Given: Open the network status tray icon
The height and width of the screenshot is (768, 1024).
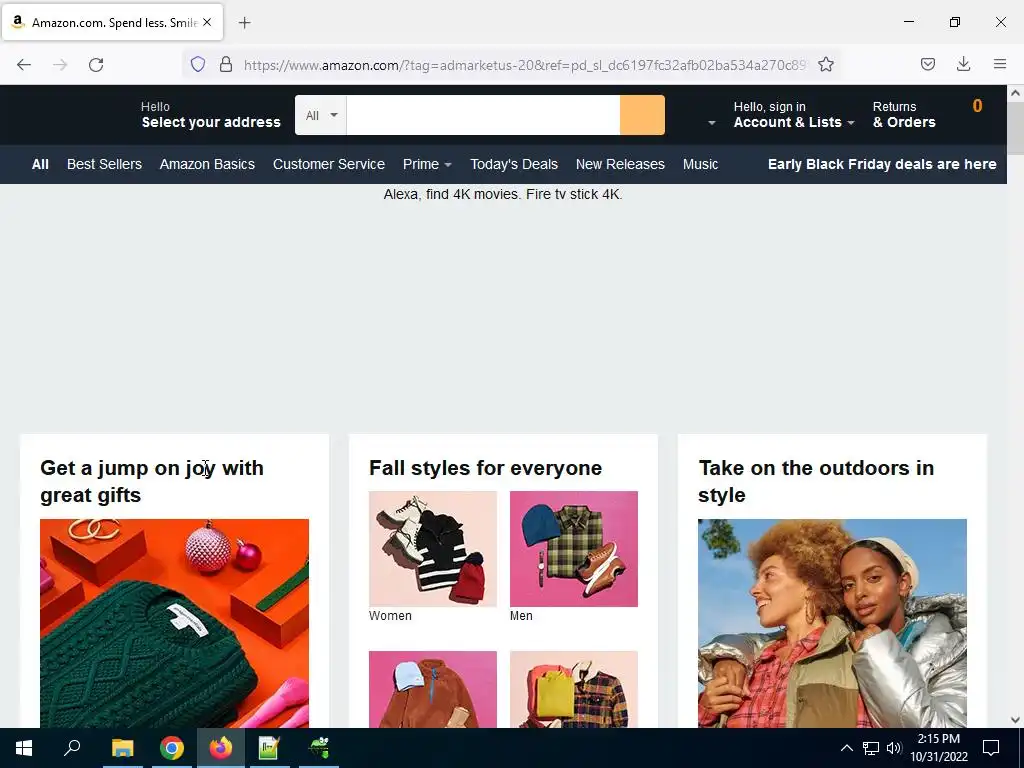Looking at the screenshot, I should coord(871,748).
